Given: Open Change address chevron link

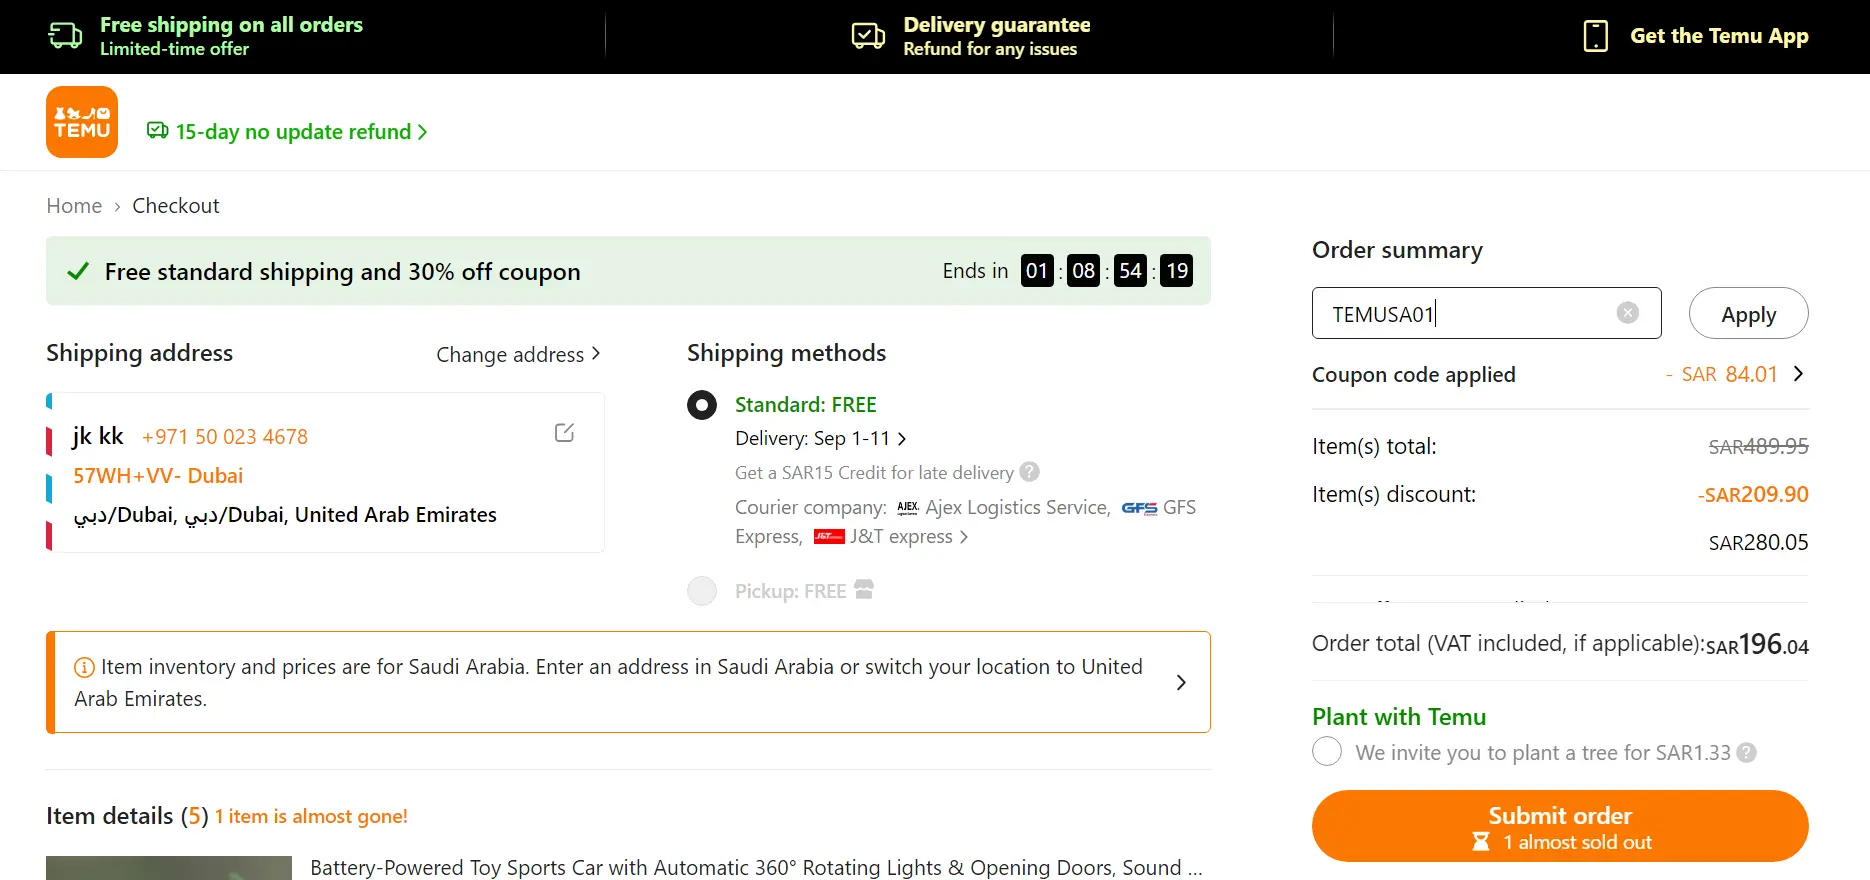Looking at the screenshot, I should [519, 355].
